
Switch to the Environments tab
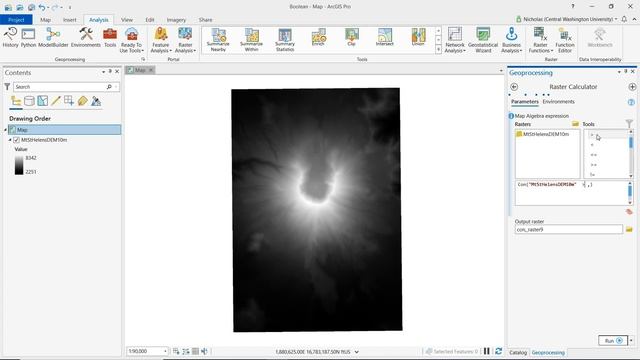558,102
